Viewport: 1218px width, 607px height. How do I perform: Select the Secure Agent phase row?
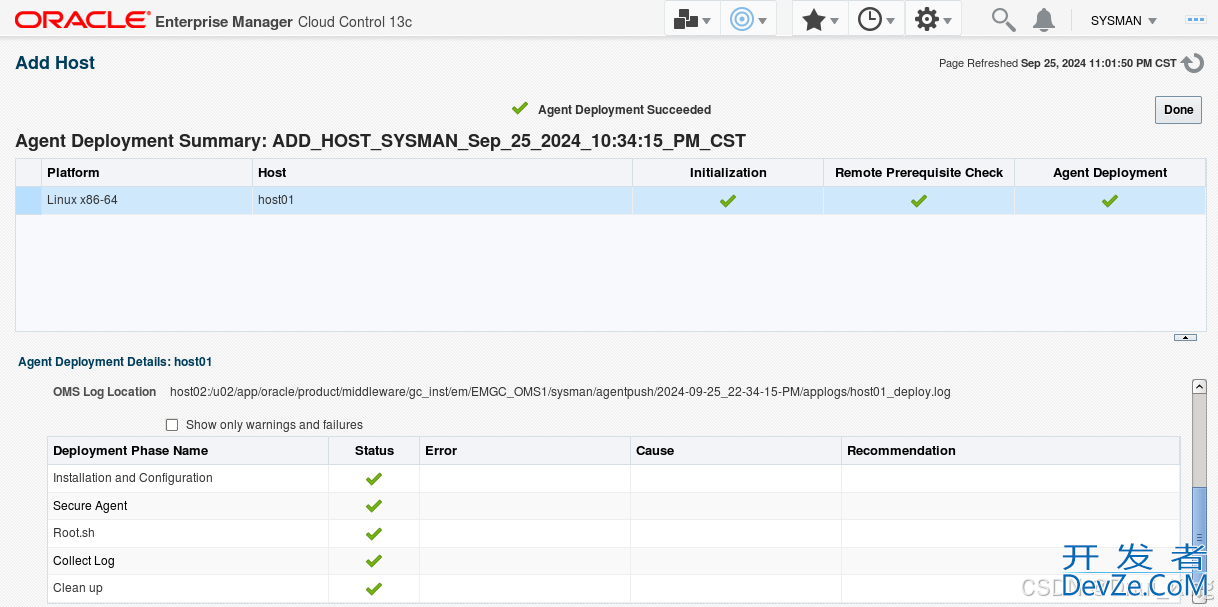pyautogui.click(x=614, y=506)
